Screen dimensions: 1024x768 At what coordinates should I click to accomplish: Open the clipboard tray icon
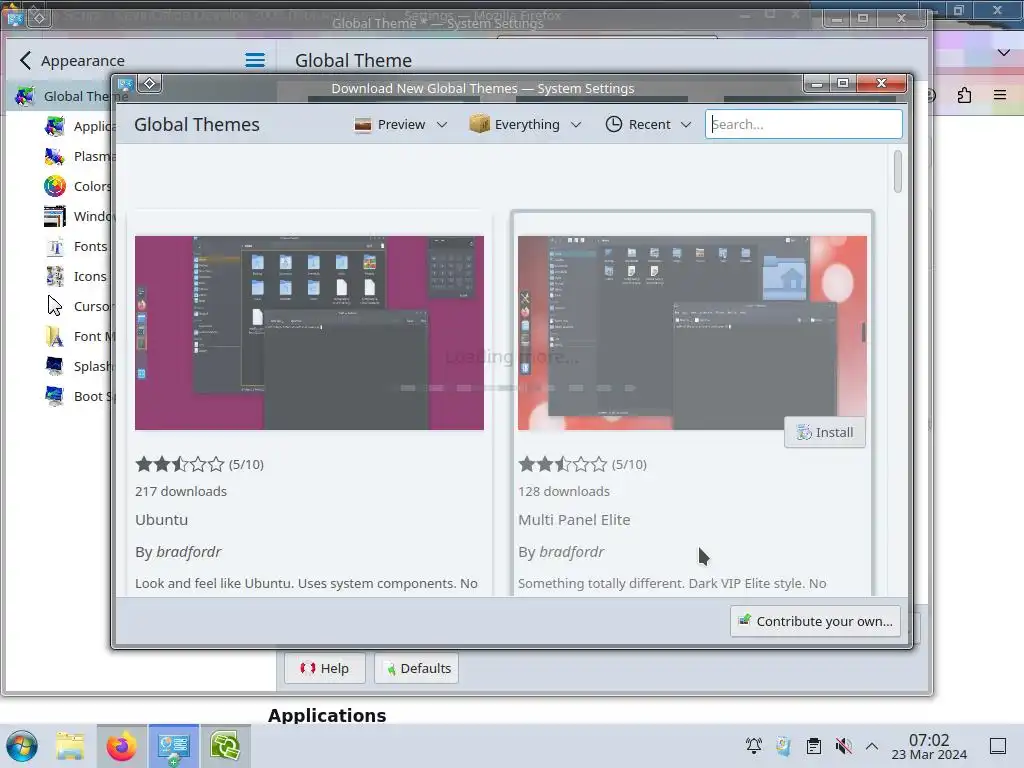(x=814, y=746)
